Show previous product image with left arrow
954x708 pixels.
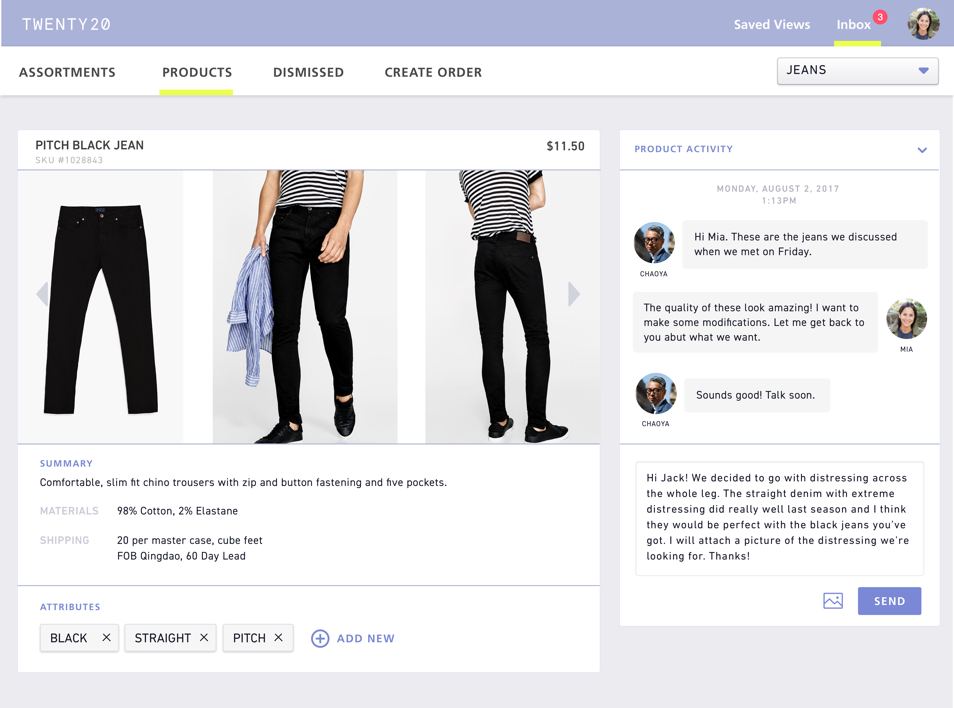point(42,294)
